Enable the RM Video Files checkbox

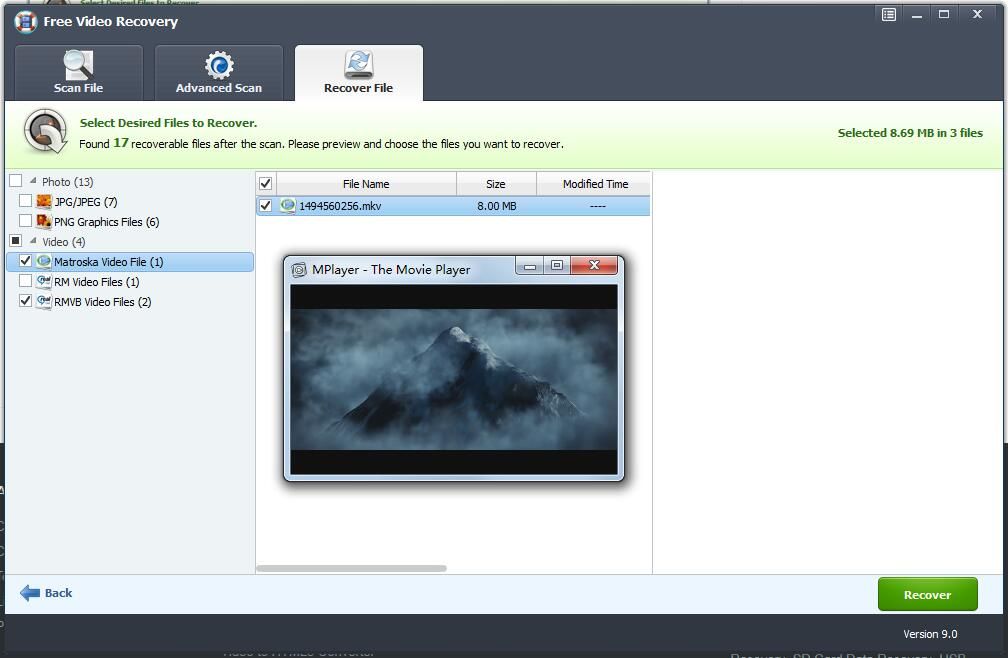tap(25, 281)
